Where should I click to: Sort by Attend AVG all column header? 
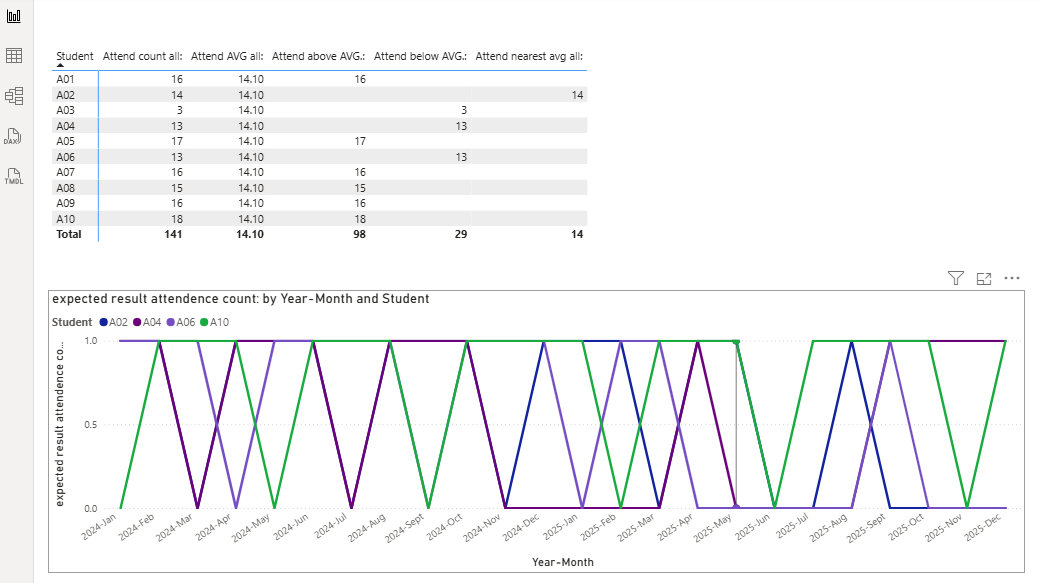coord(228,56)
